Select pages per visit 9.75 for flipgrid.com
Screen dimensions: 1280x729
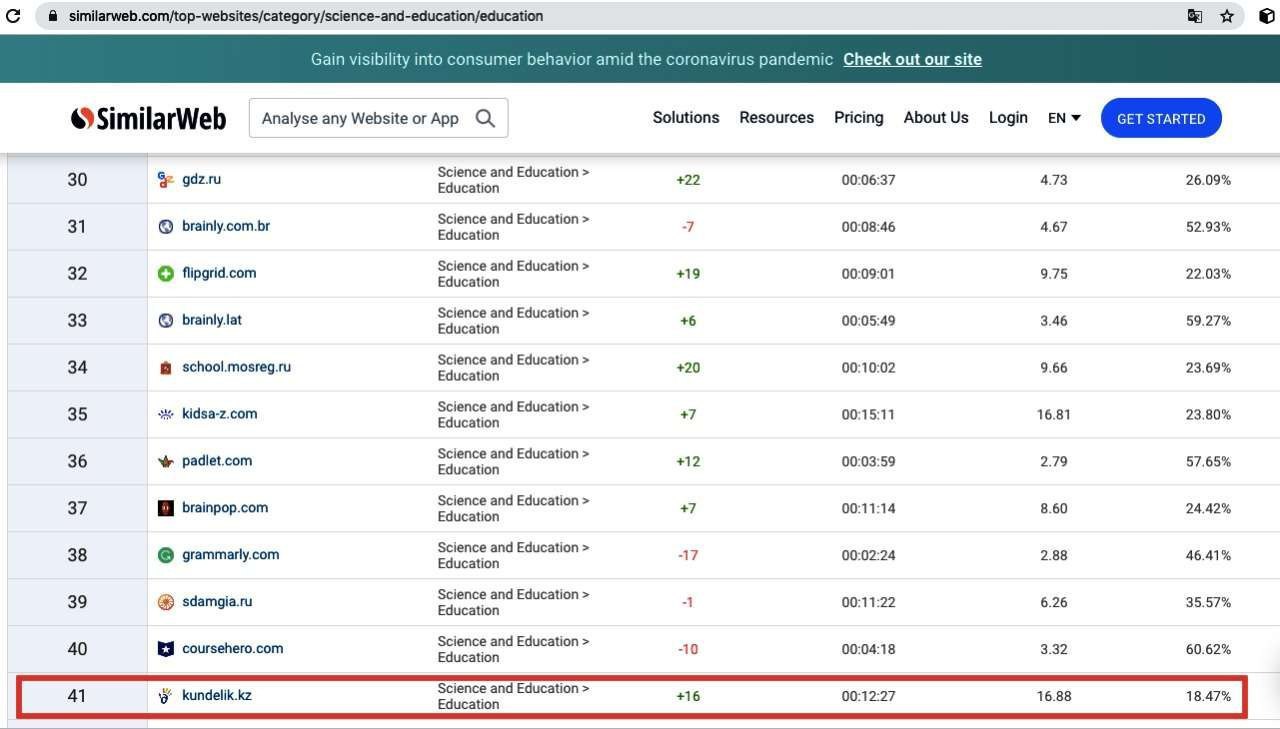pos(1054,274)
